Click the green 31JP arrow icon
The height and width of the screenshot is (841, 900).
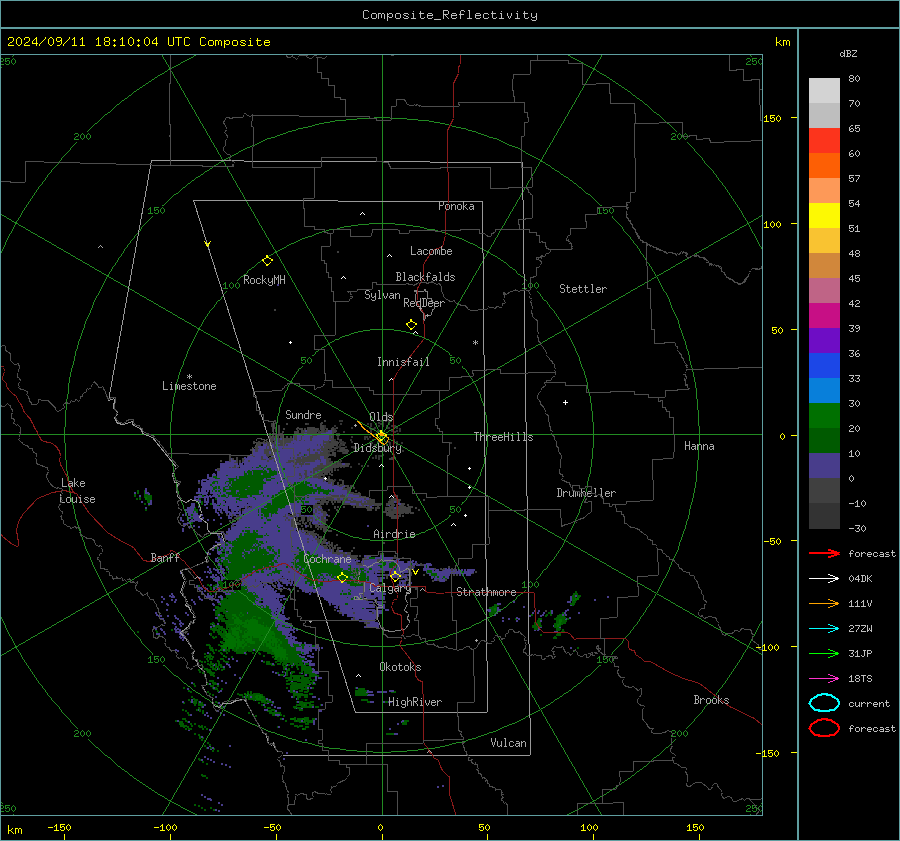coord(824,653)
